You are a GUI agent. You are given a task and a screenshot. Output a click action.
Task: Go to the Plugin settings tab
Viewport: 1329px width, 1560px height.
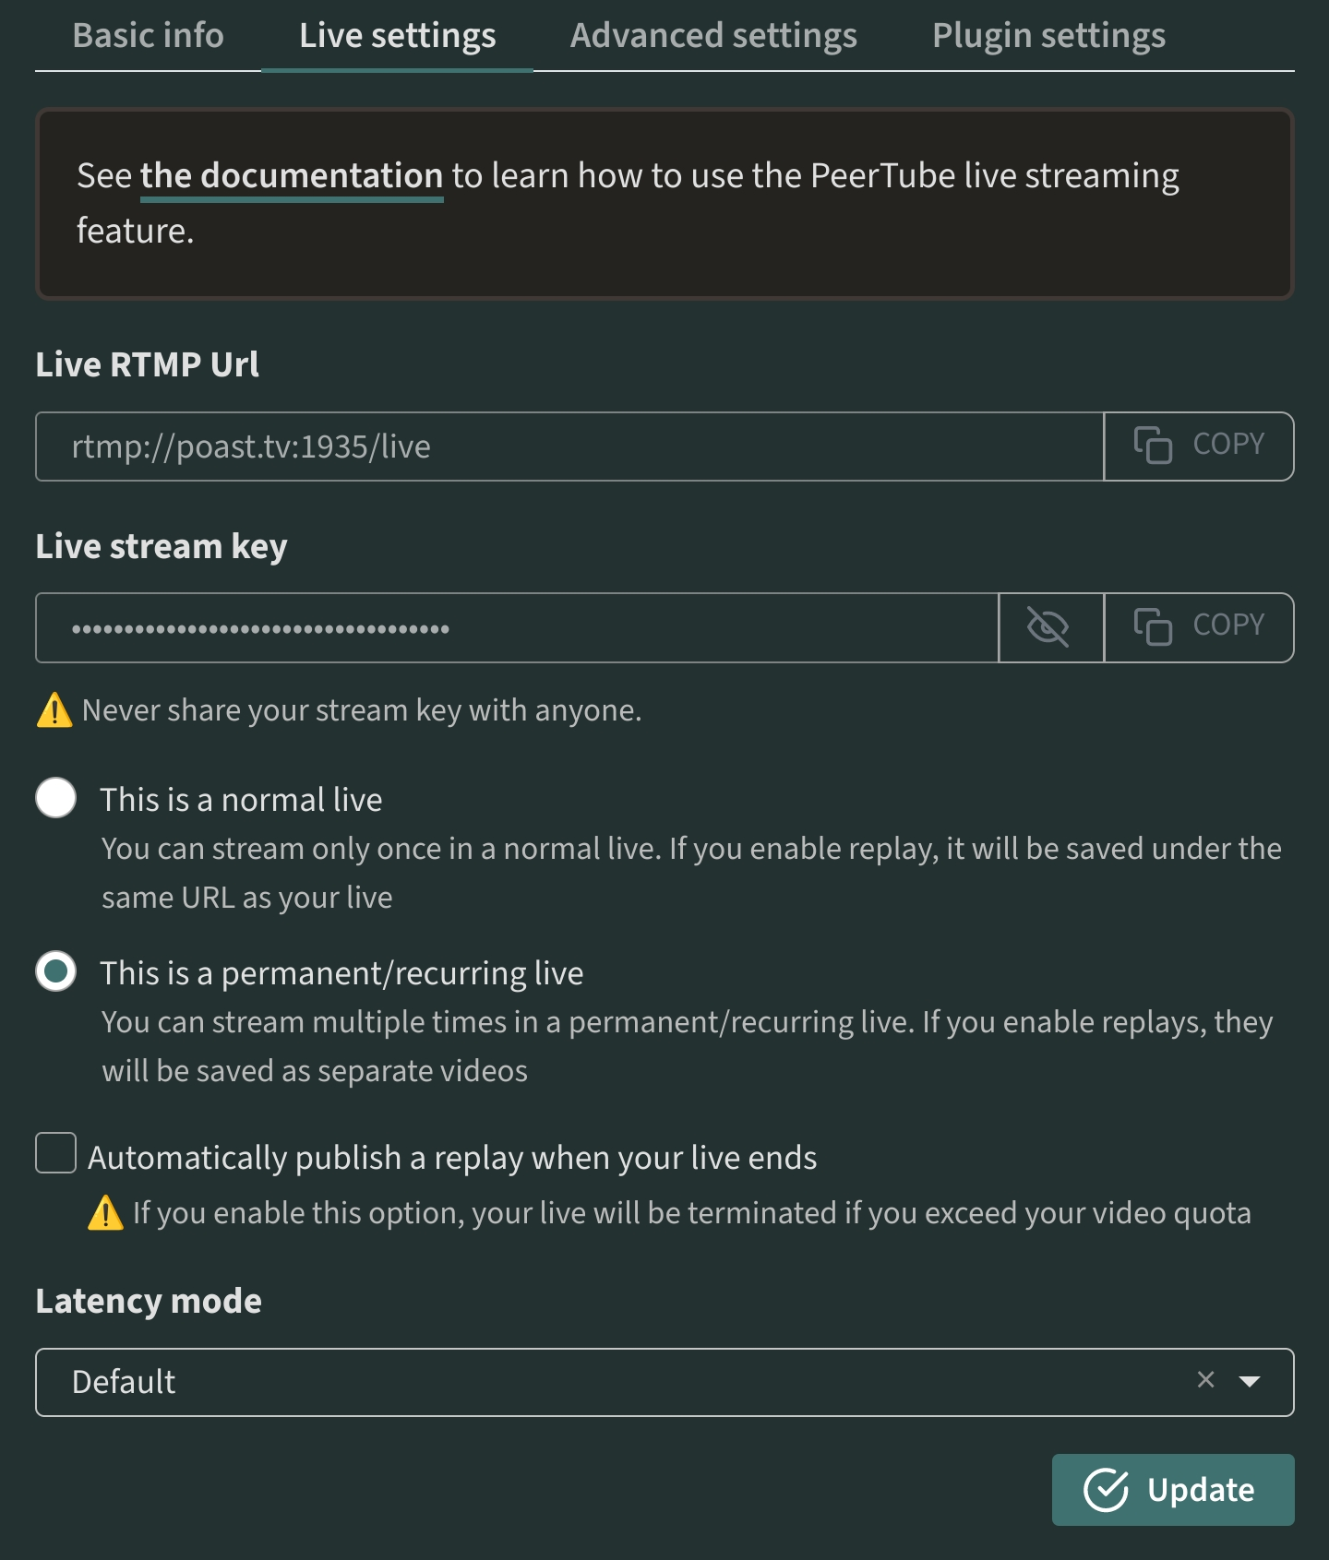1048,36
